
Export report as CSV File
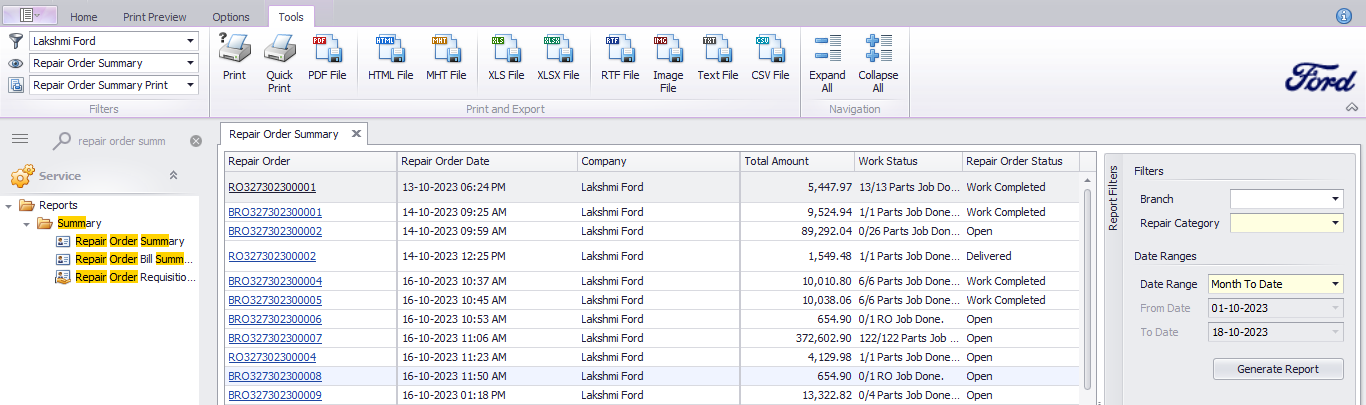coord(770,57)
